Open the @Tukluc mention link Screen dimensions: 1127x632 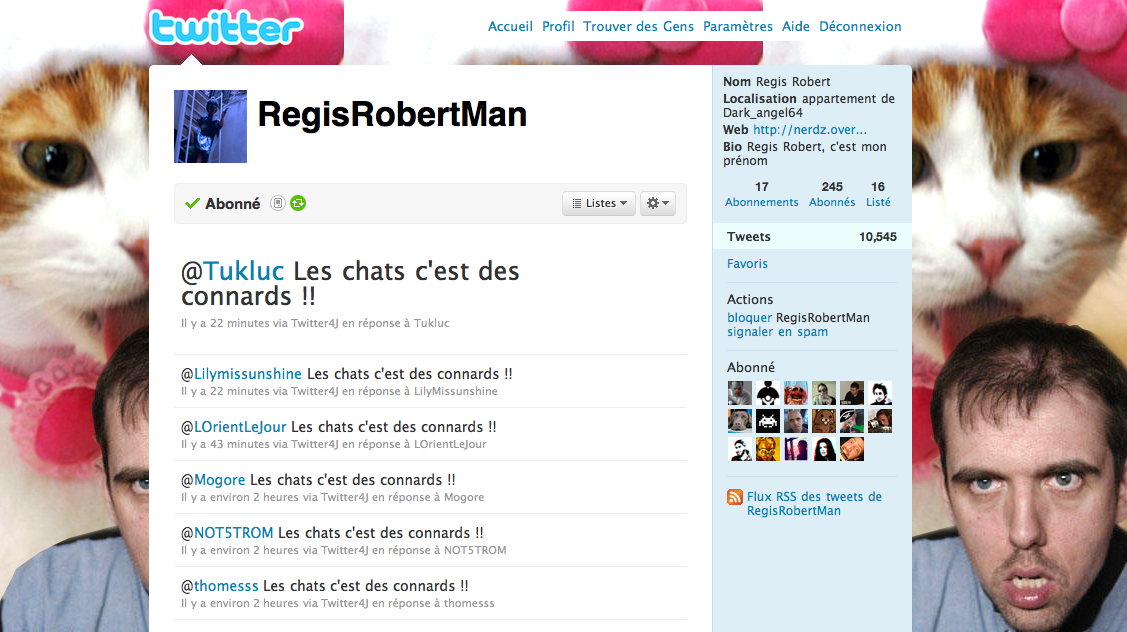233,271
